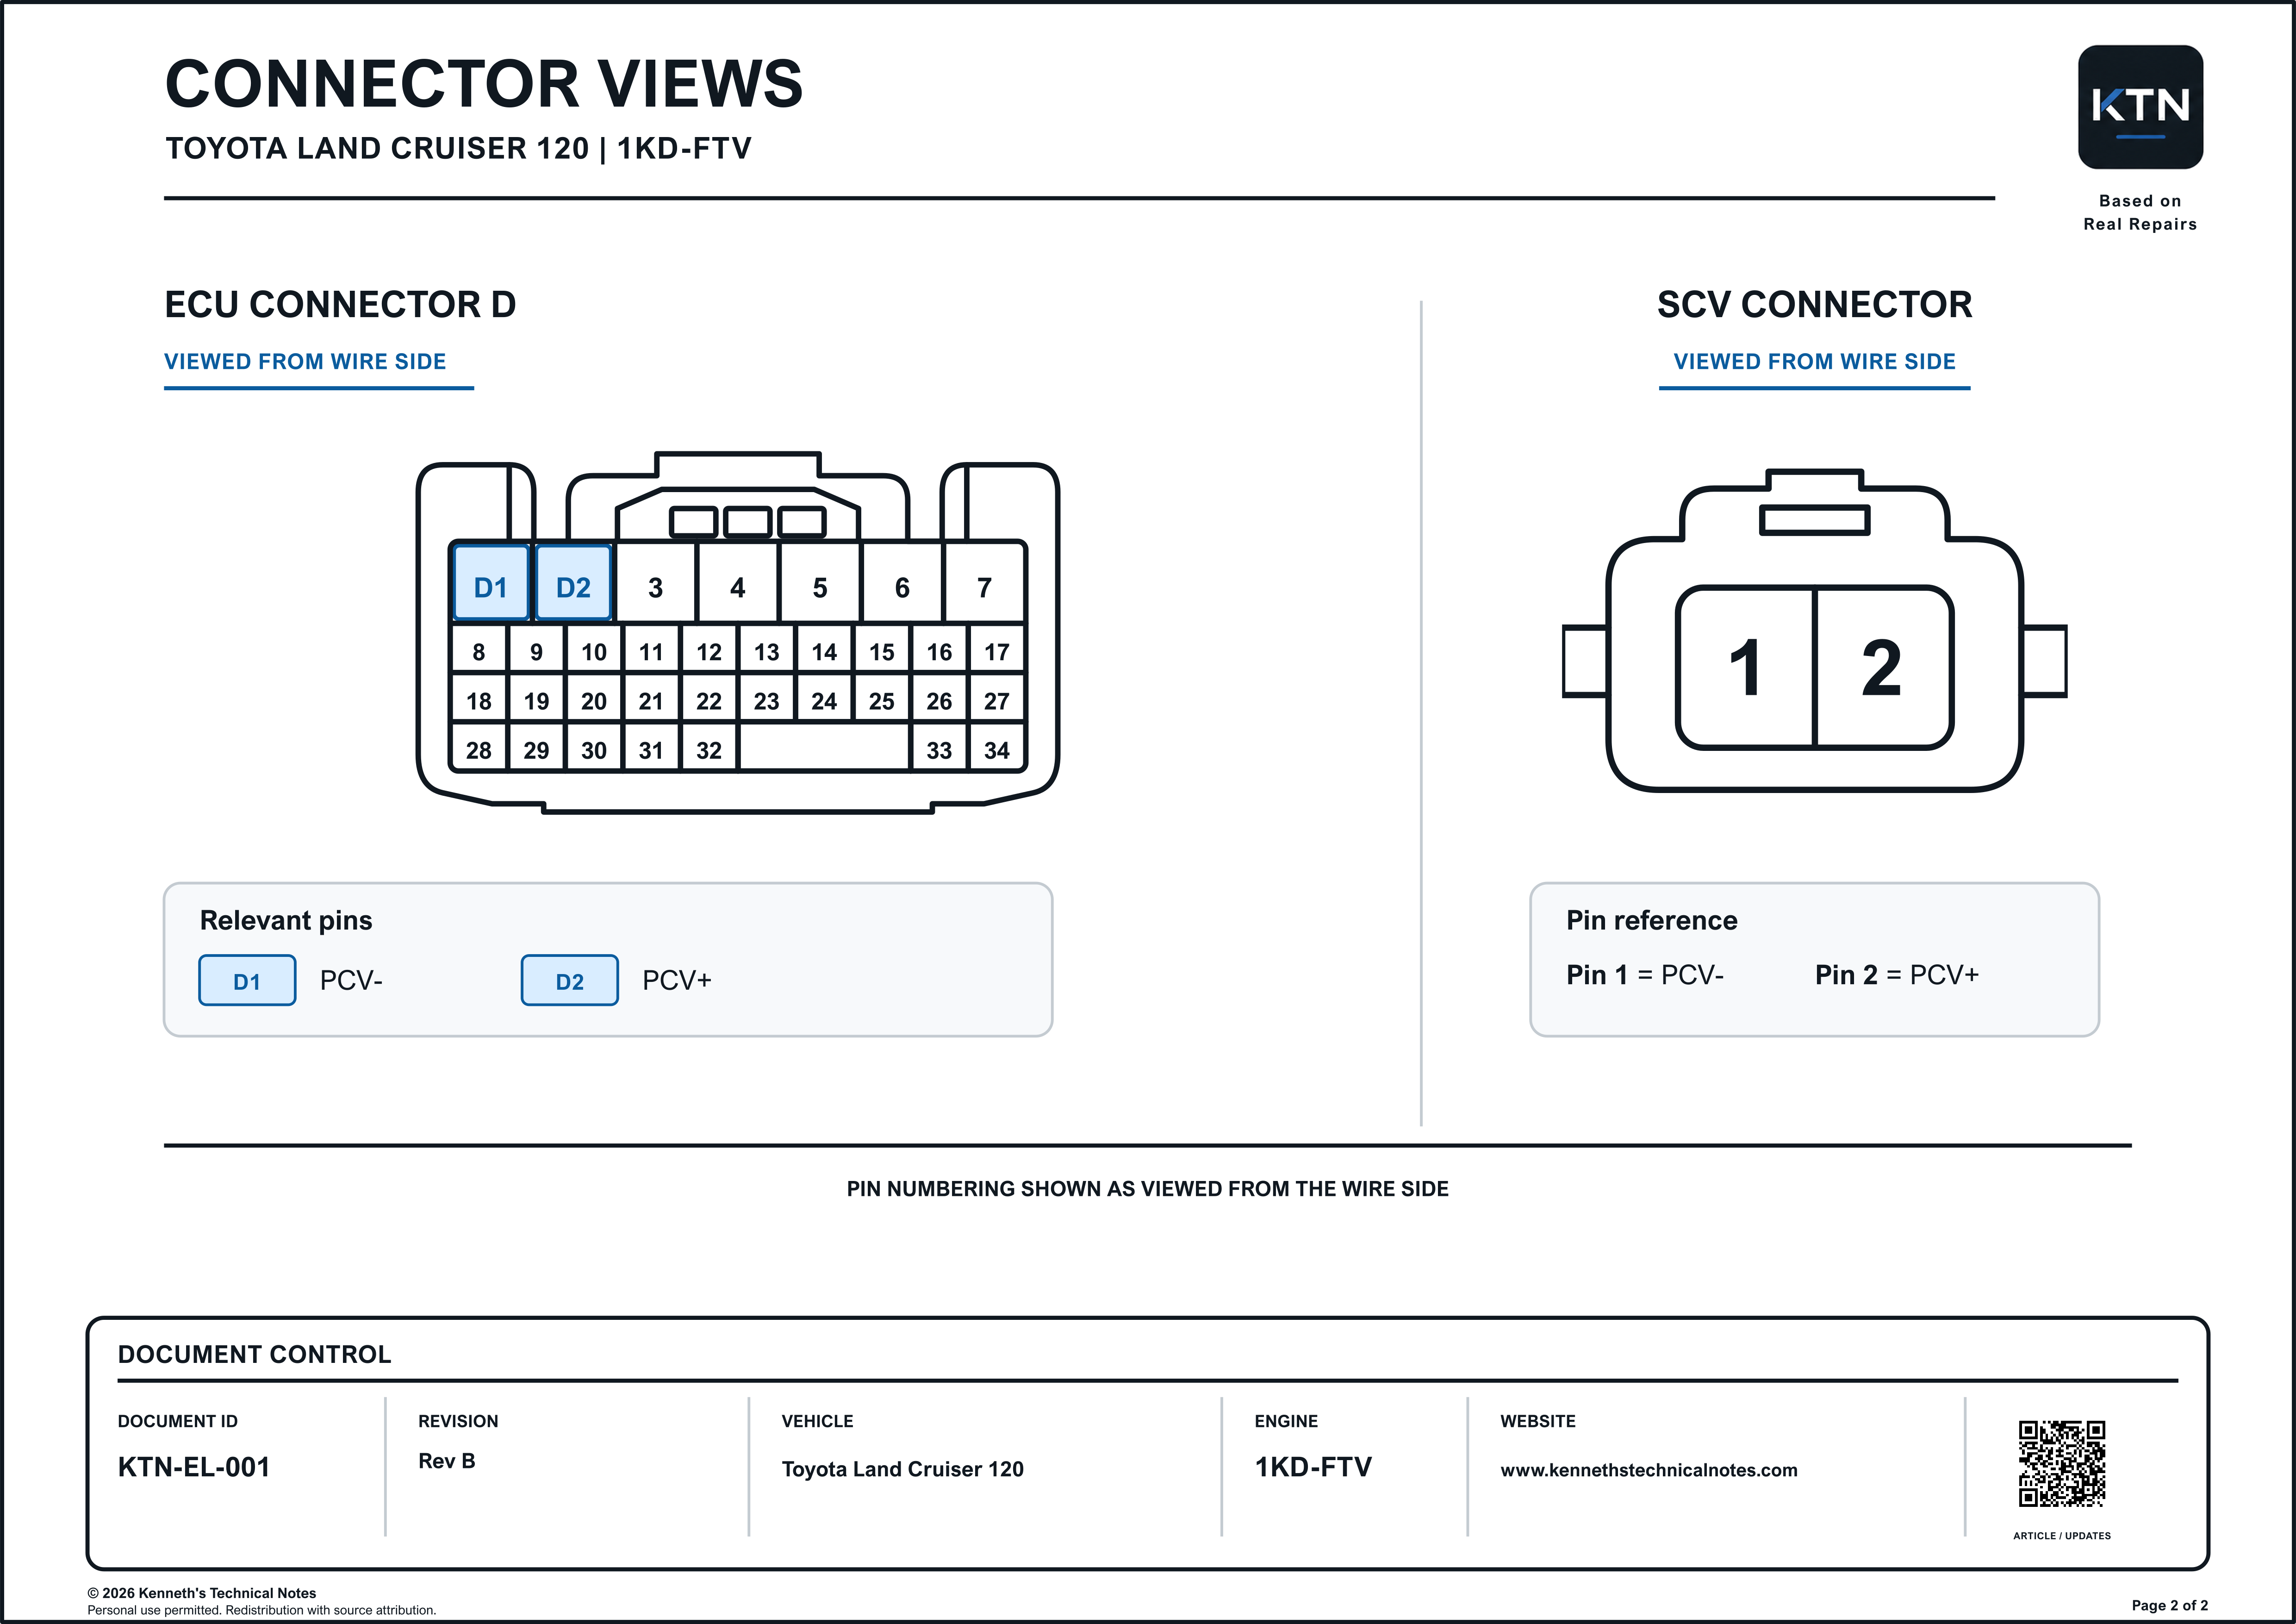The height and width of the screenshot is (1624, 2296).
Task: Click the PCV- label beside the D1 badge
Action: click(x=351, y=980)
